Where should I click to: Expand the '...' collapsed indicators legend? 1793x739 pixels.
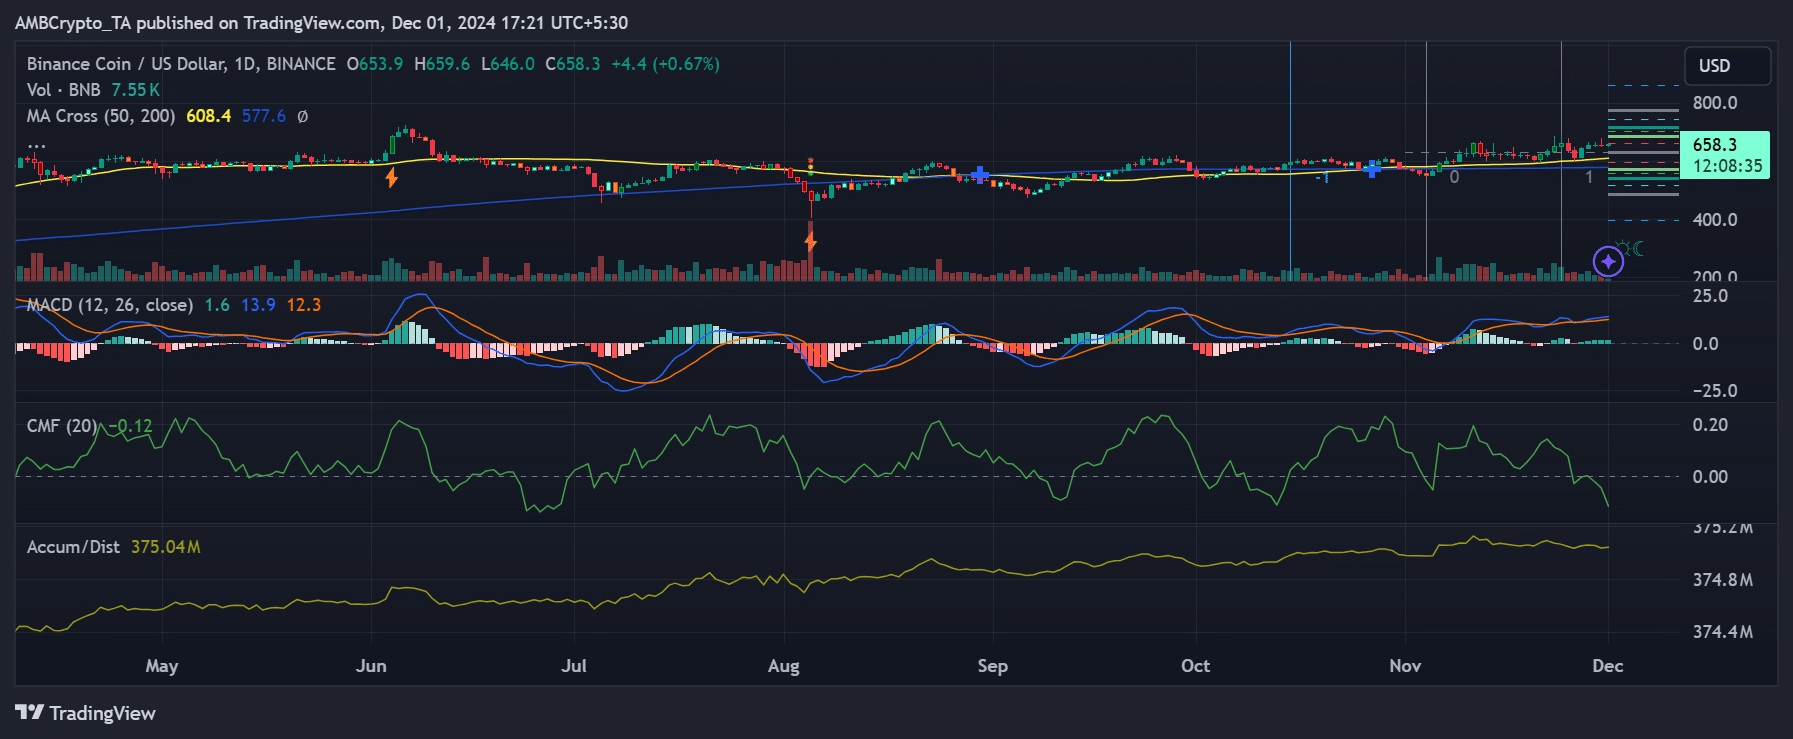pyautogui.click(x=36, y=145)
